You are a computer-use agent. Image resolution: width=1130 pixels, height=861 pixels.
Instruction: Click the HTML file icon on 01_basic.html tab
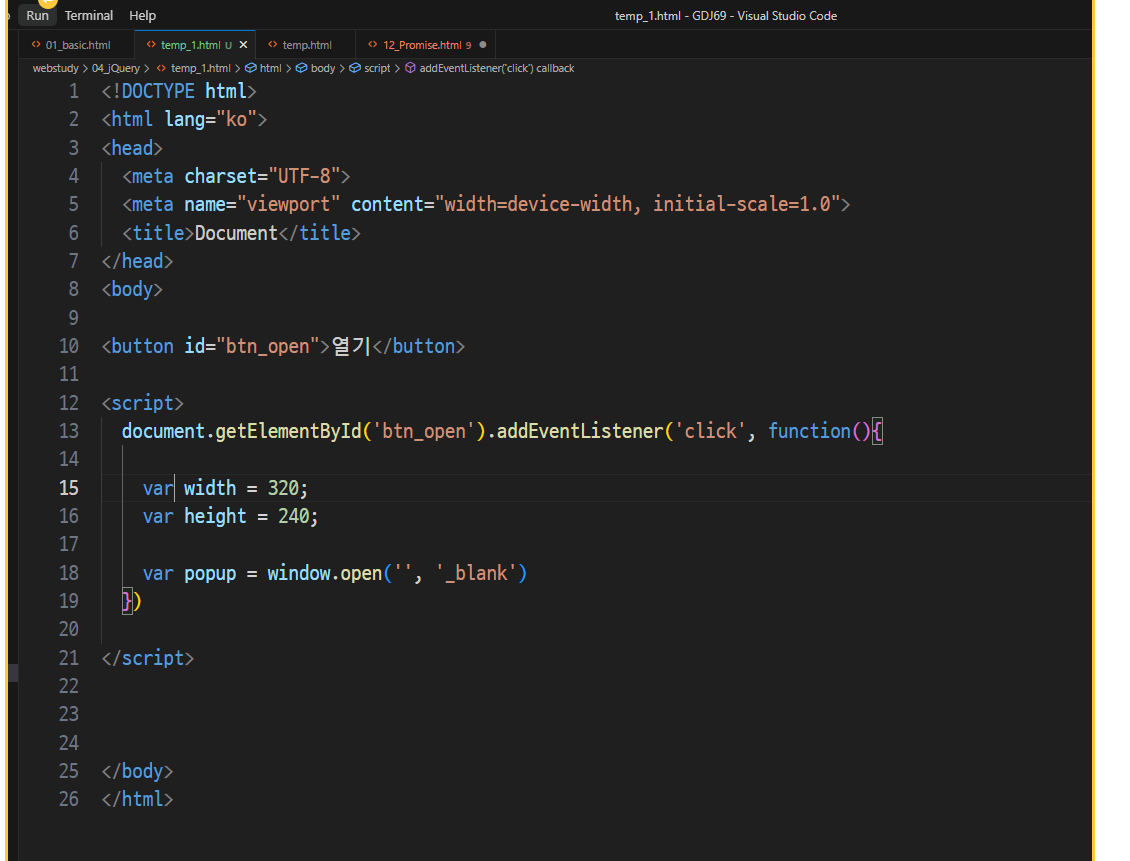36,45
